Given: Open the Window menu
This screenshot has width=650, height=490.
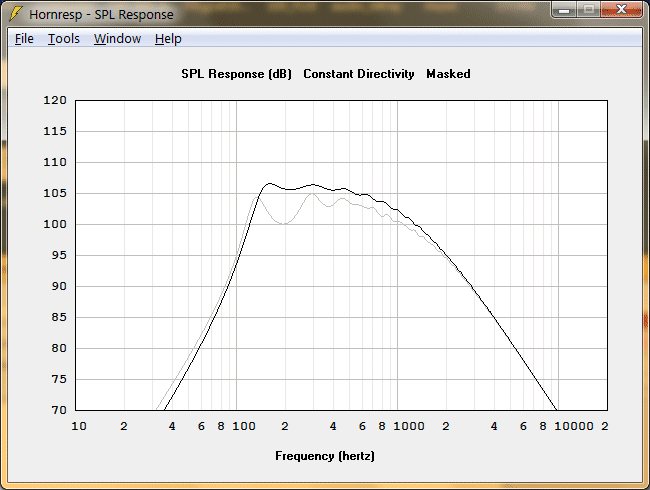Looking at the screenshot, I should coord(117,39).
